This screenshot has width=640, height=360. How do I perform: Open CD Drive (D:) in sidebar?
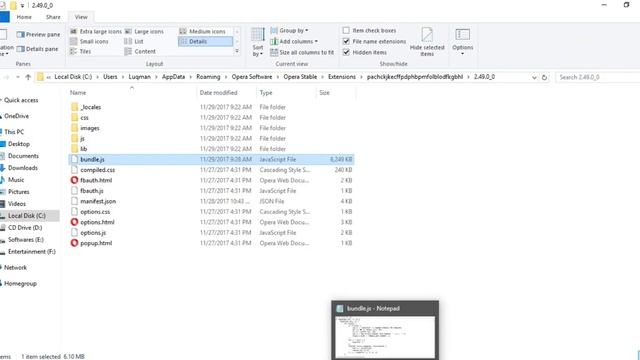tap(25, 228)
